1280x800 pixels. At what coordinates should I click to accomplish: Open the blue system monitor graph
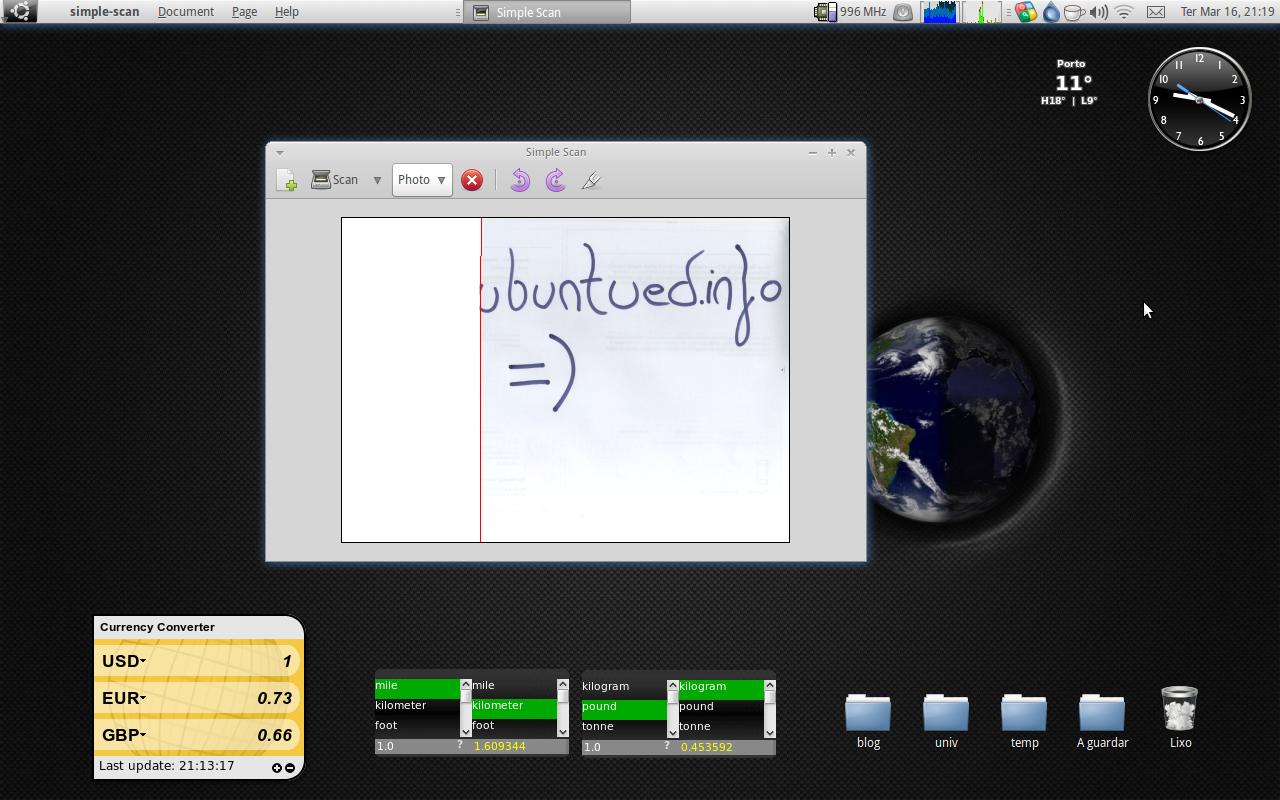click(939, 12)
